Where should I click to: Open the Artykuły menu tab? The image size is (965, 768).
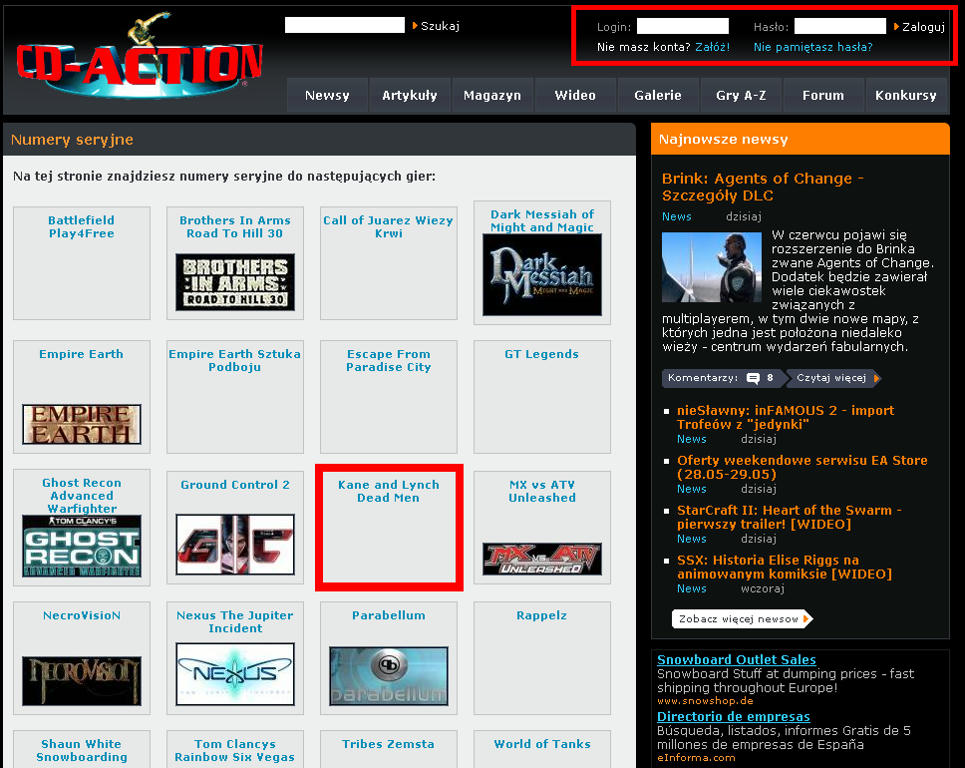[410, 95]
